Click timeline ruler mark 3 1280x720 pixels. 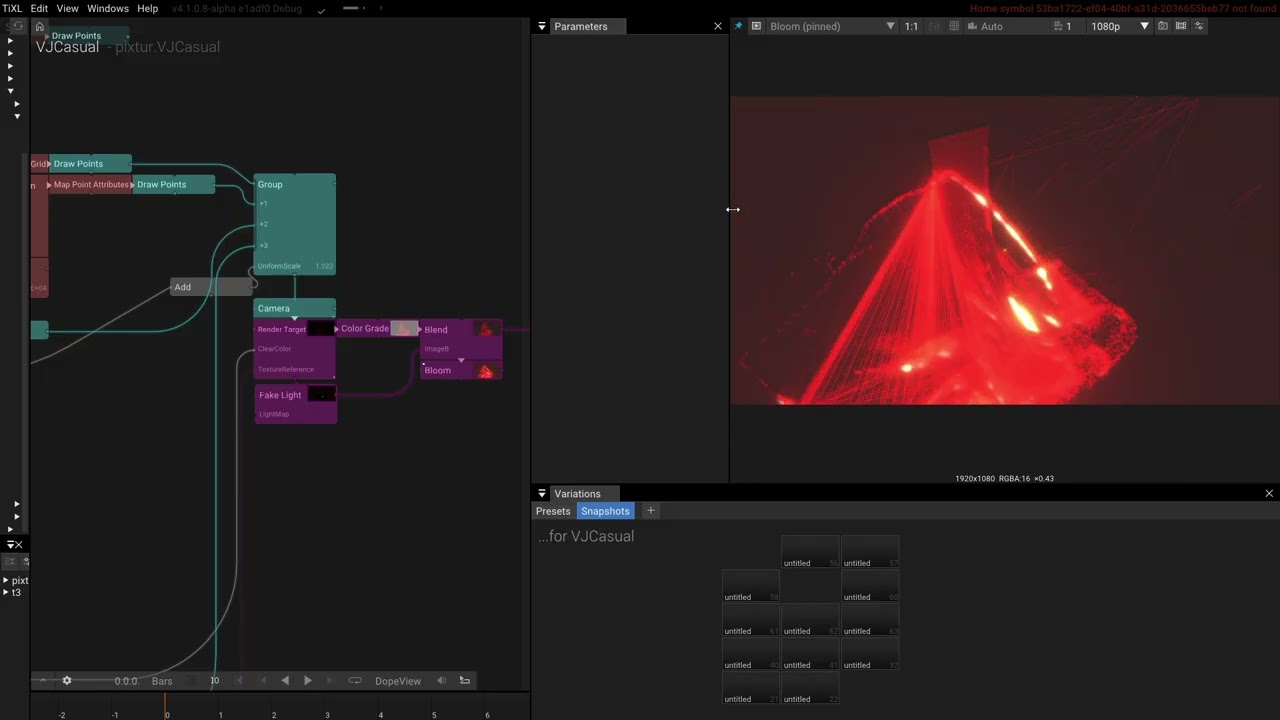point(327,715)
